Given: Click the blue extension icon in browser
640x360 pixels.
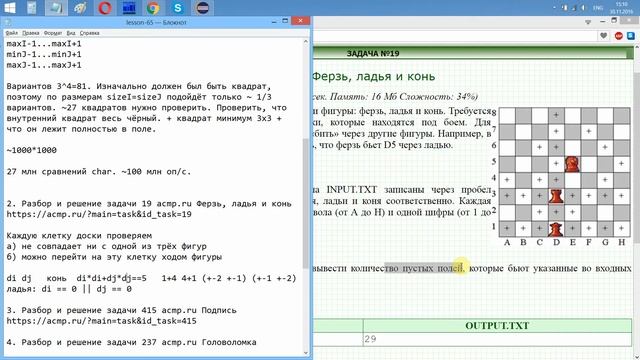Looking at the screenshot, I should pyautogui.click(x=631, y=36).
